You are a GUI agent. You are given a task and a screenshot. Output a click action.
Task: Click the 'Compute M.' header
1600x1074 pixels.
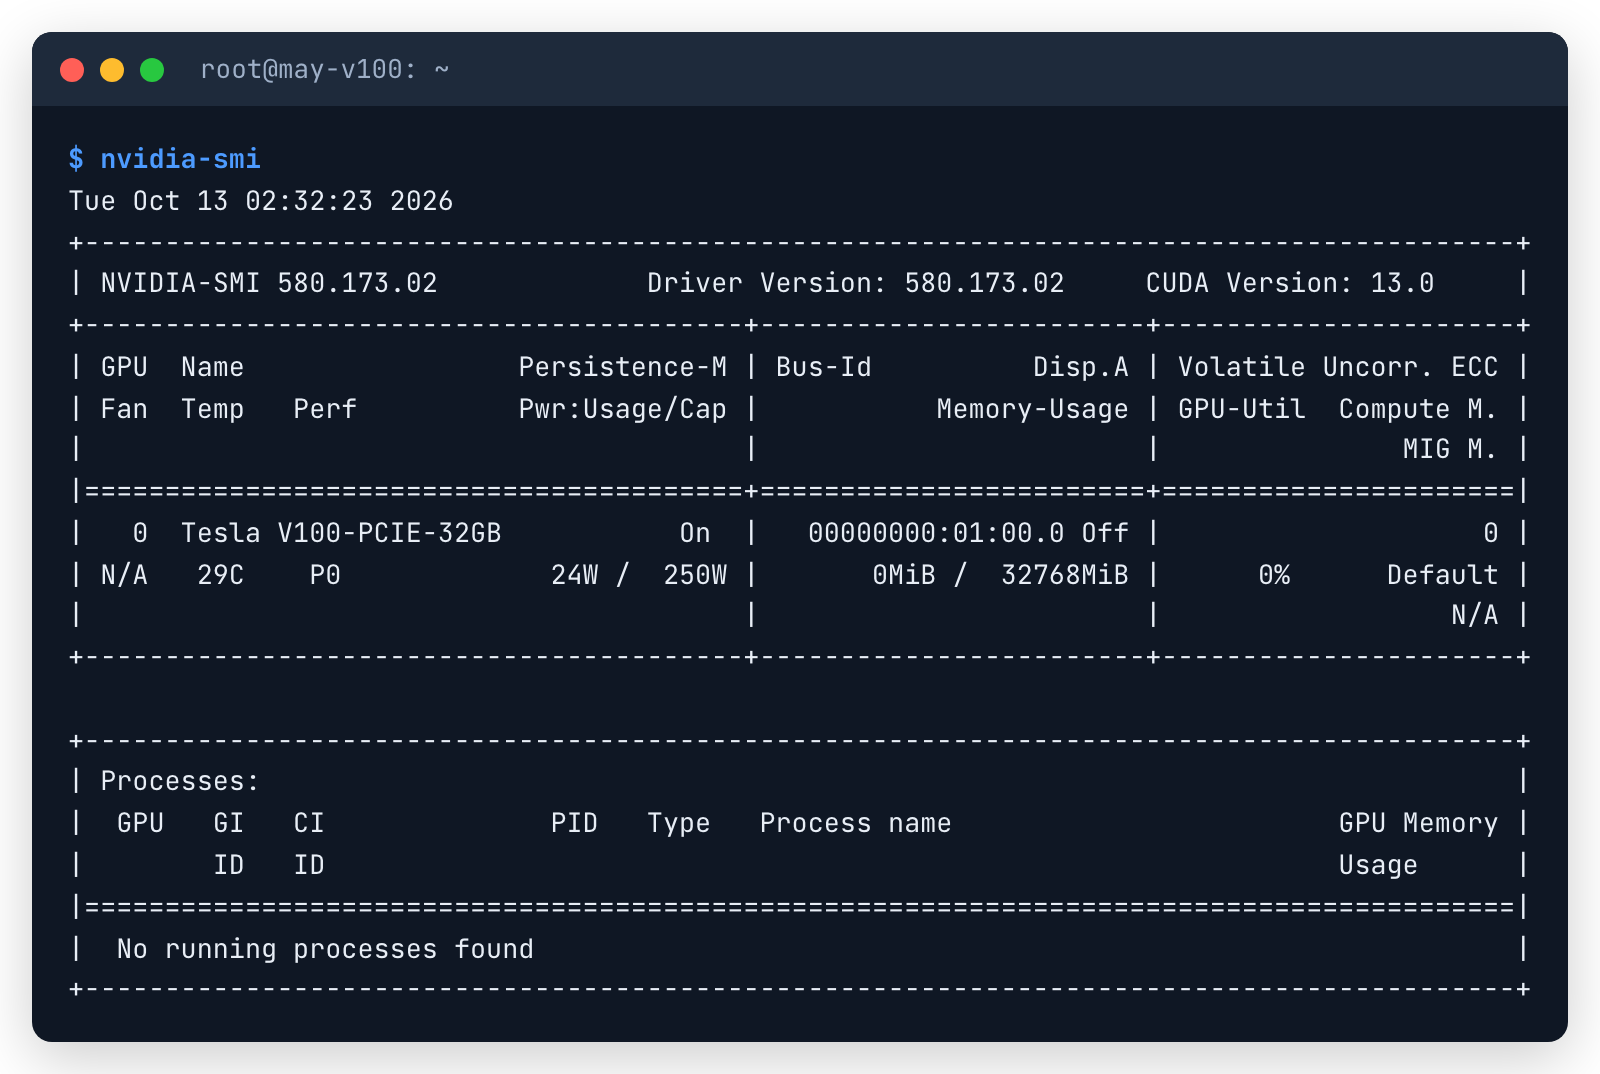pyautogui.click(x=1418, y=409)
